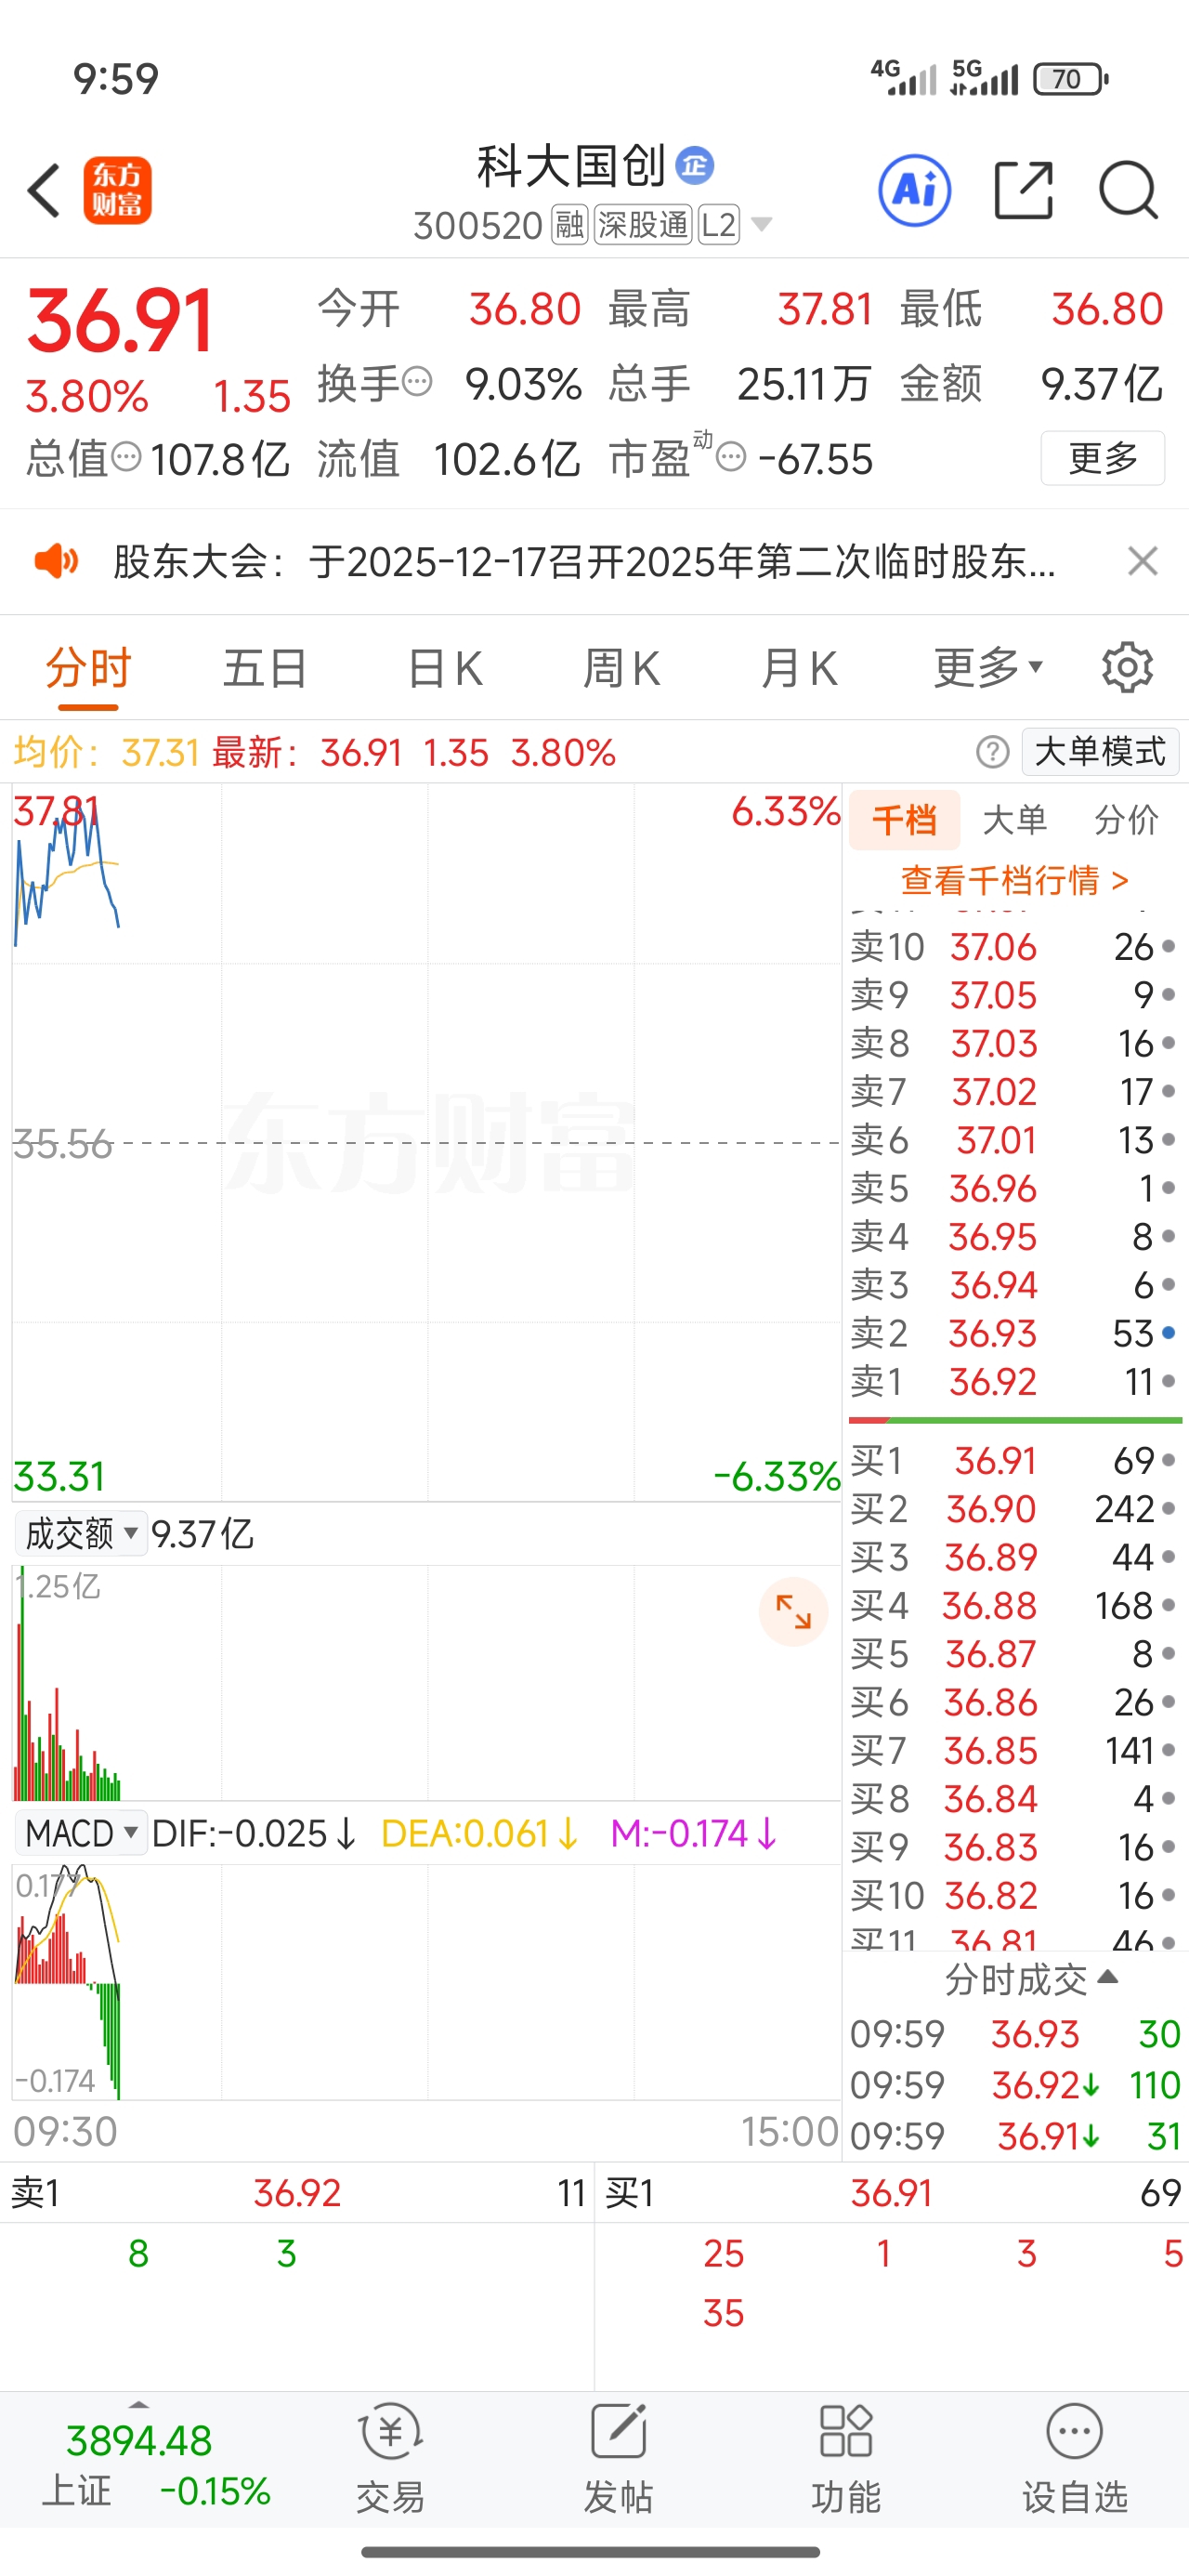Tap the 东方财富 app logo
The height and width of the screenshot is (2576, 1189).
(x=117, y=190)
